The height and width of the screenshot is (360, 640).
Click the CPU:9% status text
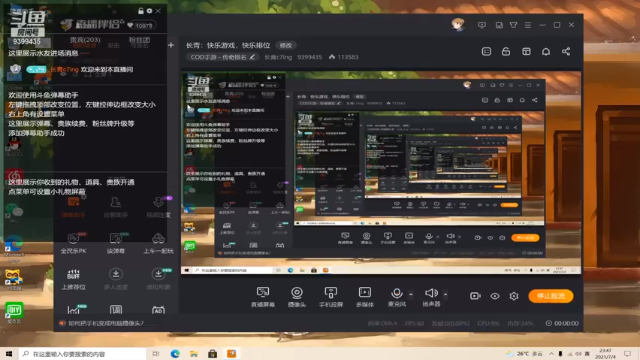click(489, 323)
